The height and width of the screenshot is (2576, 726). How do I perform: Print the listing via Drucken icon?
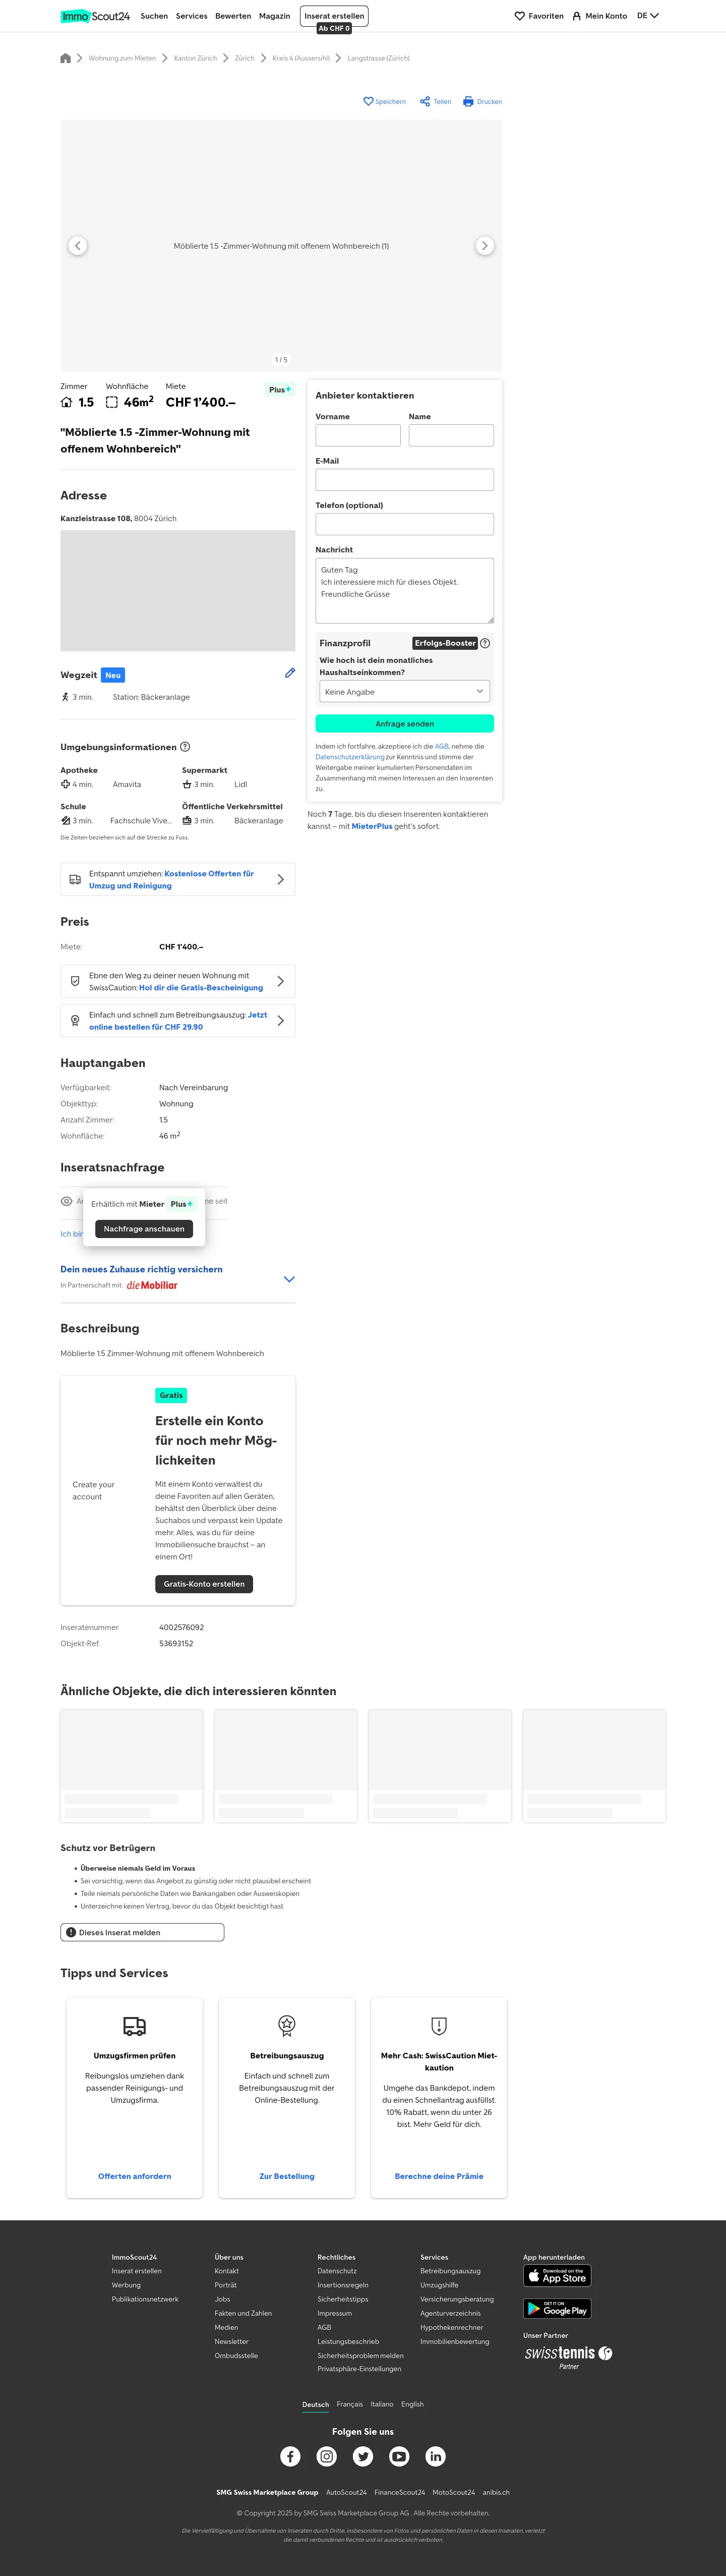pos(468,101)
